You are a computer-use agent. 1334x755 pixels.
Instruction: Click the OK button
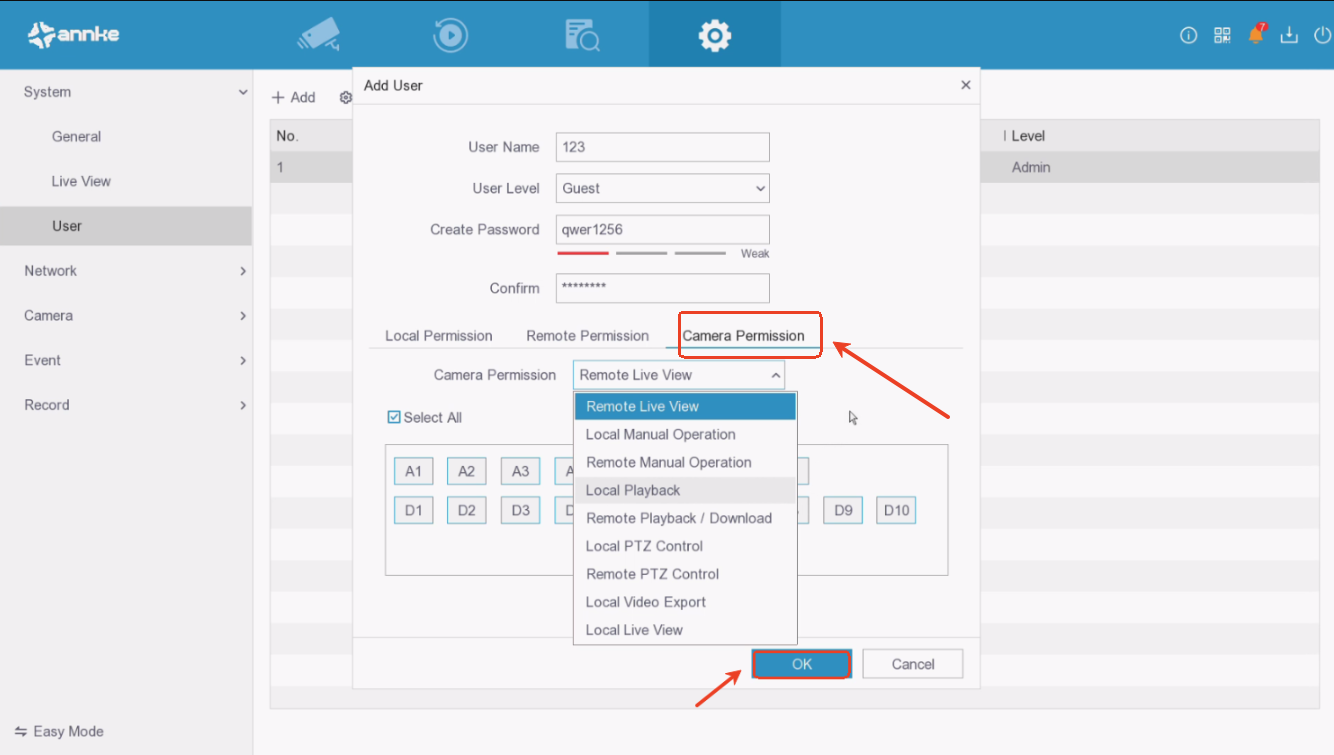pos(801,664)
